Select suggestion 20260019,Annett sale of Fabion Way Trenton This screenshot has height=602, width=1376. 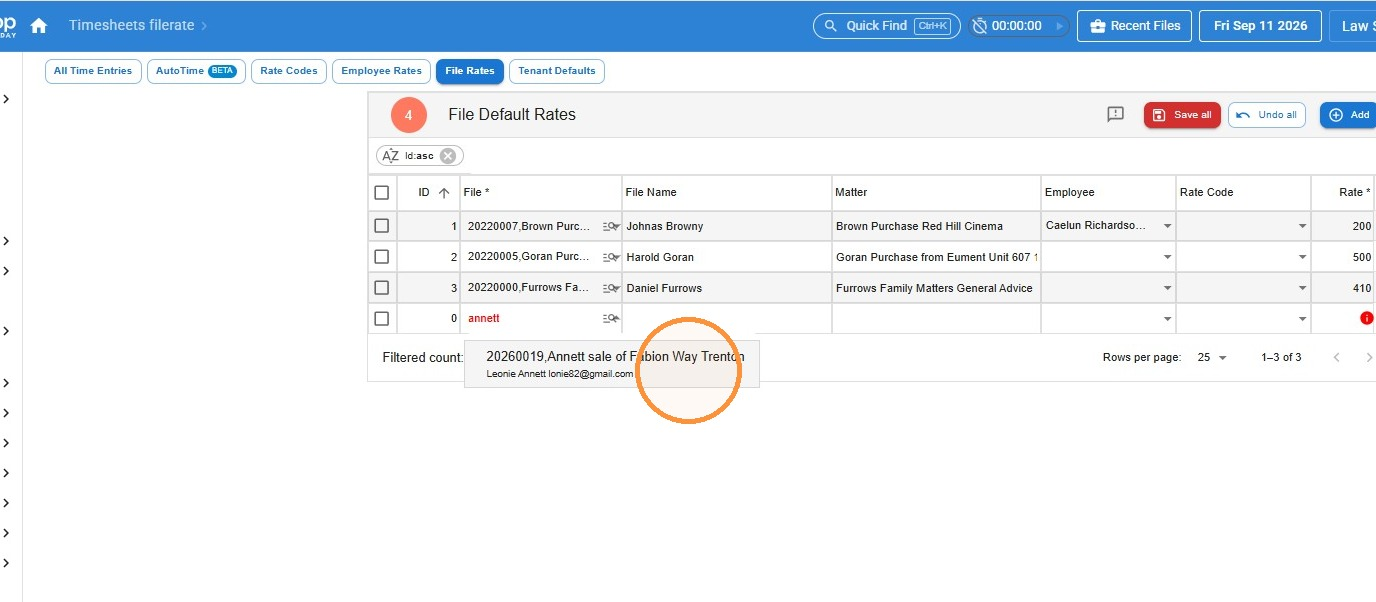click(611, 363)
